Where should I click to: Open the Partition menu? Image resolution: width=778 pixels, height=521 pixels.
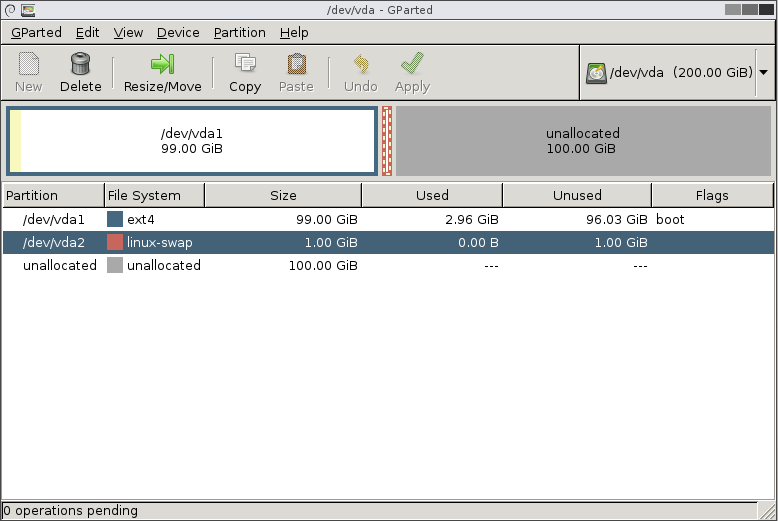[240, 33]
